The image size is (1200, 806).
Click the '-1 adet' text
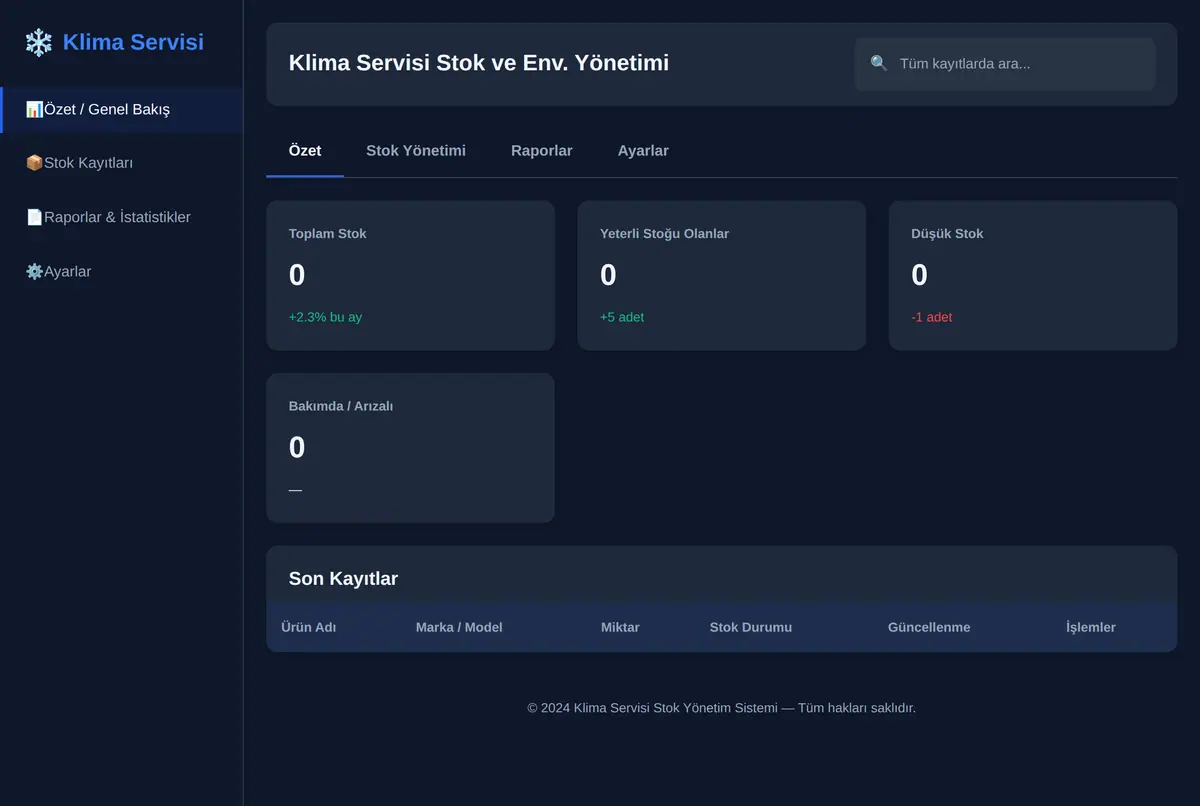click(x=932, y=317)
